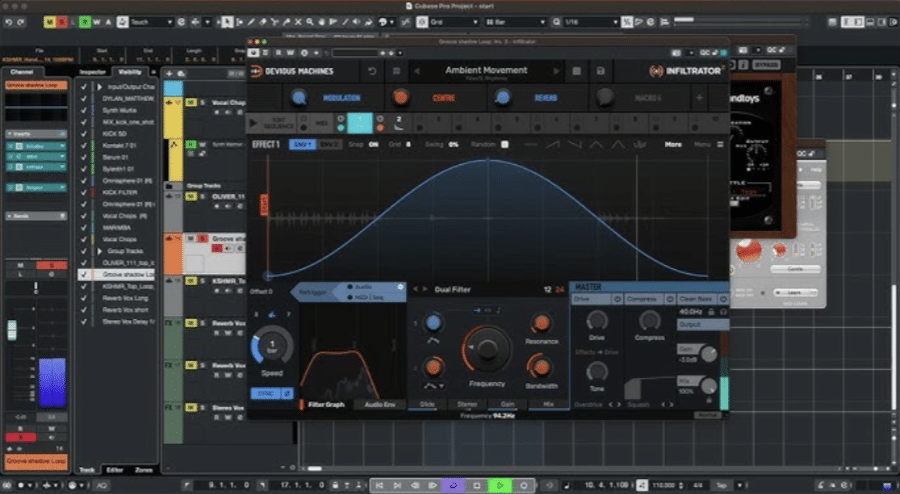The image size is (900, 494).
Task: Click the Stop transport button
Action: click(477, 485)
